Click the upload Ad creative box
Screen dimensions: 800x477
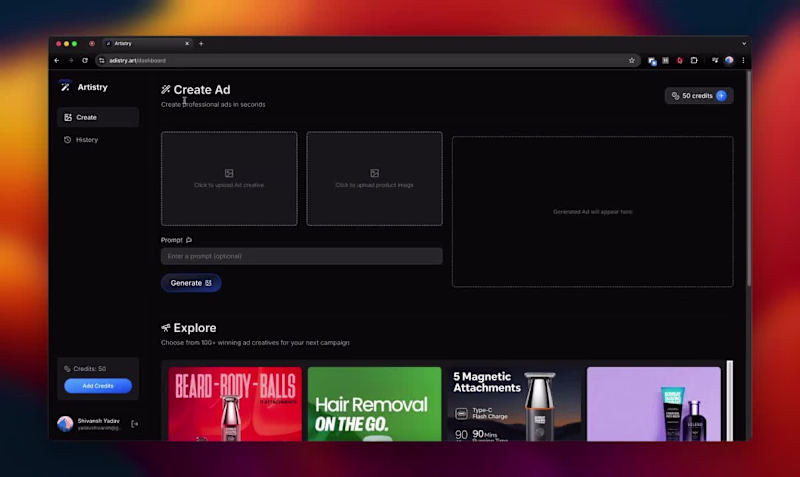229,179
